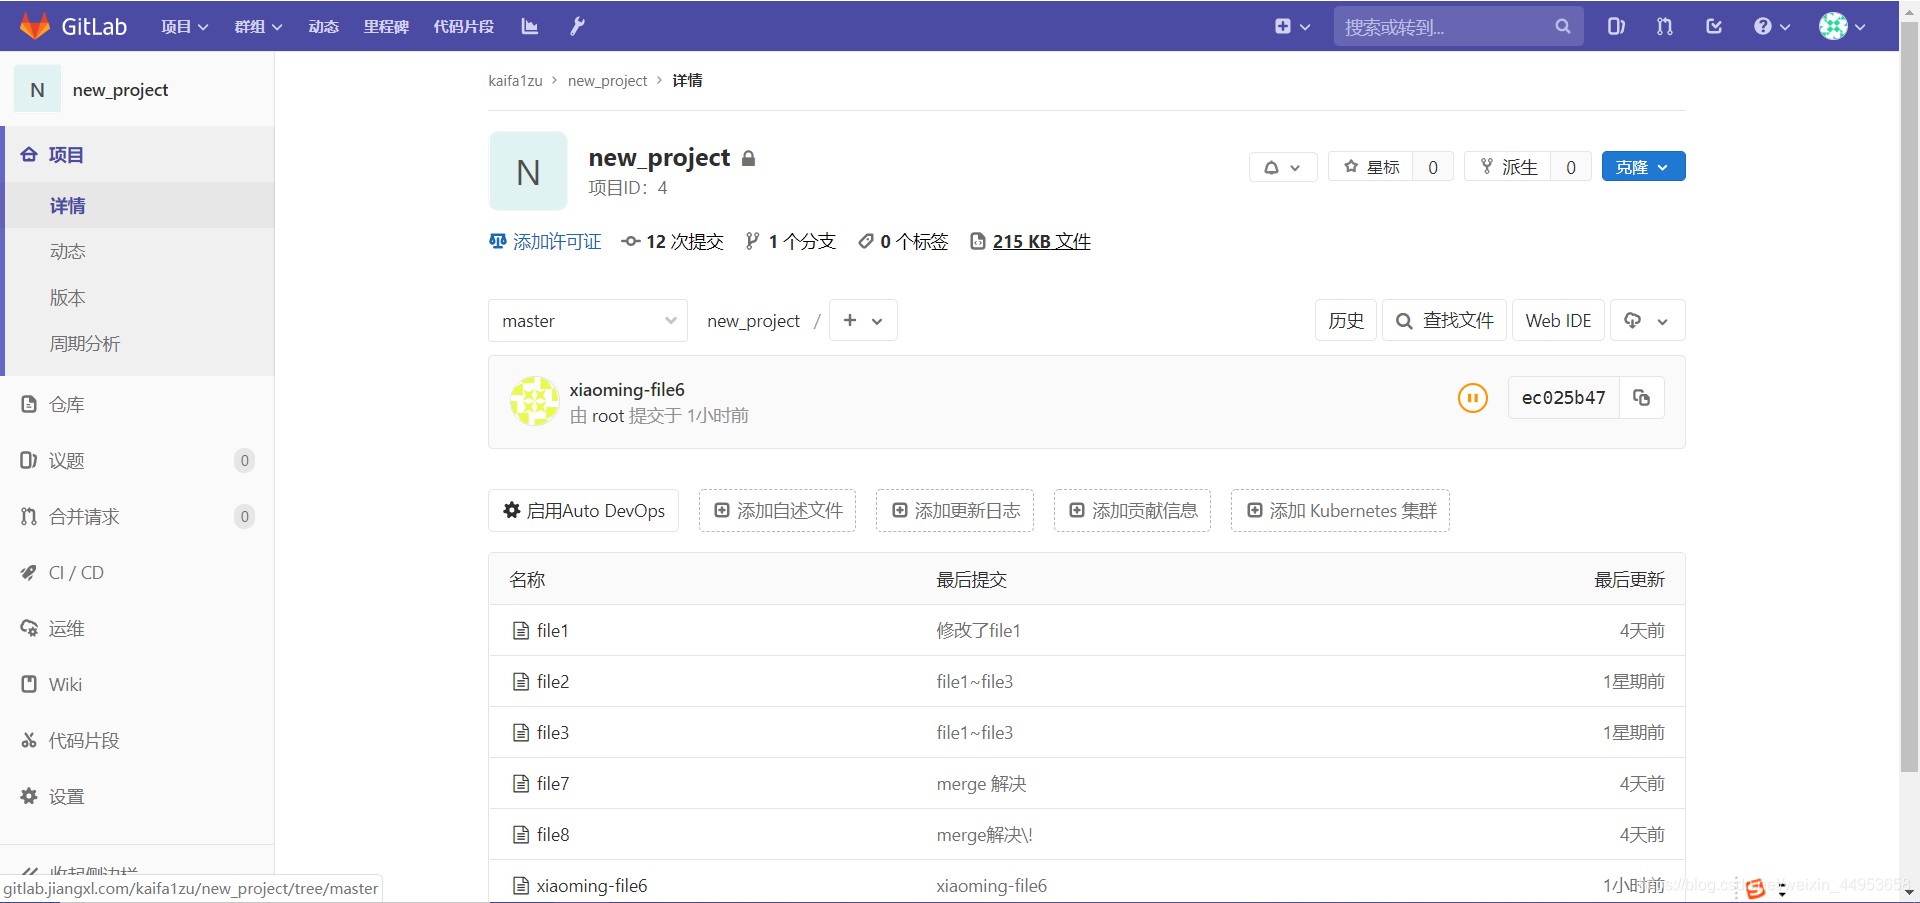Viewport: 1920px width, 903px height.
Task: Click 添加许可证 link
Action: (545, 242)
